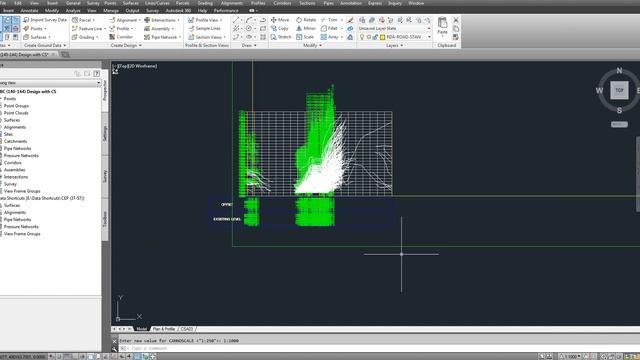Switch to the Plan & Profile layout tab
640x360 pixels.
tap(164, 329)
